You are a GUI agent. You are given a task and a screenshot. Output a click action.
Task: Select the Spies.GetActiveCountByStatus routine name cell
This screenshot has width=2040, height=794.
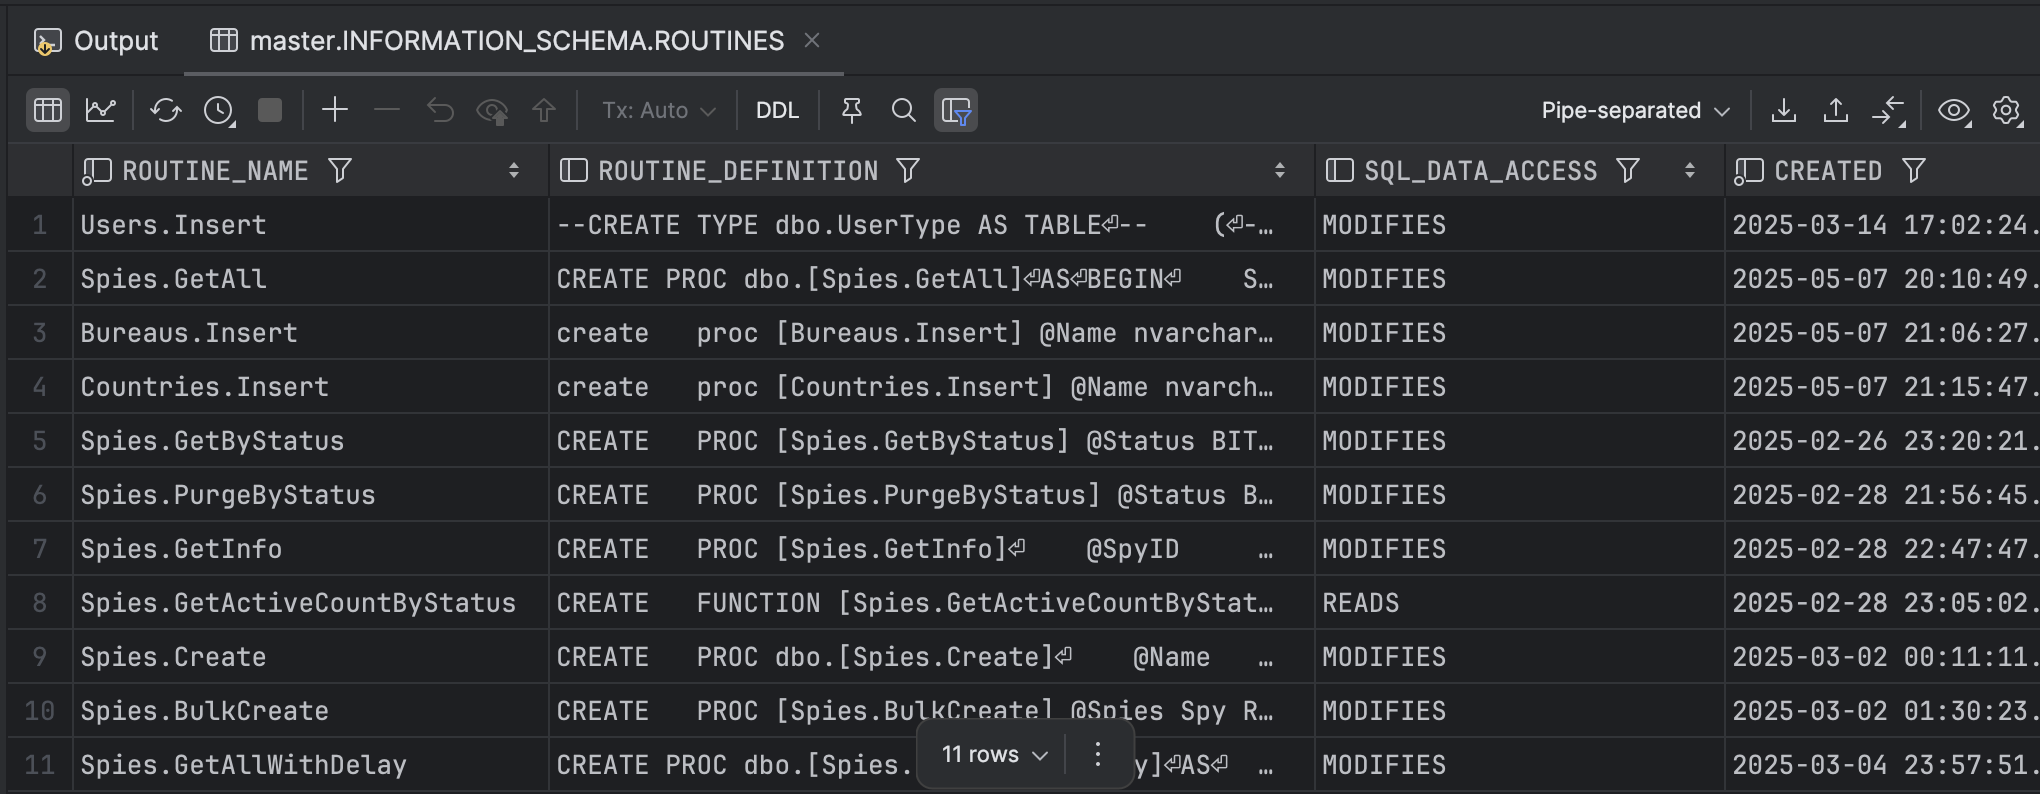(x=298, y=603)
